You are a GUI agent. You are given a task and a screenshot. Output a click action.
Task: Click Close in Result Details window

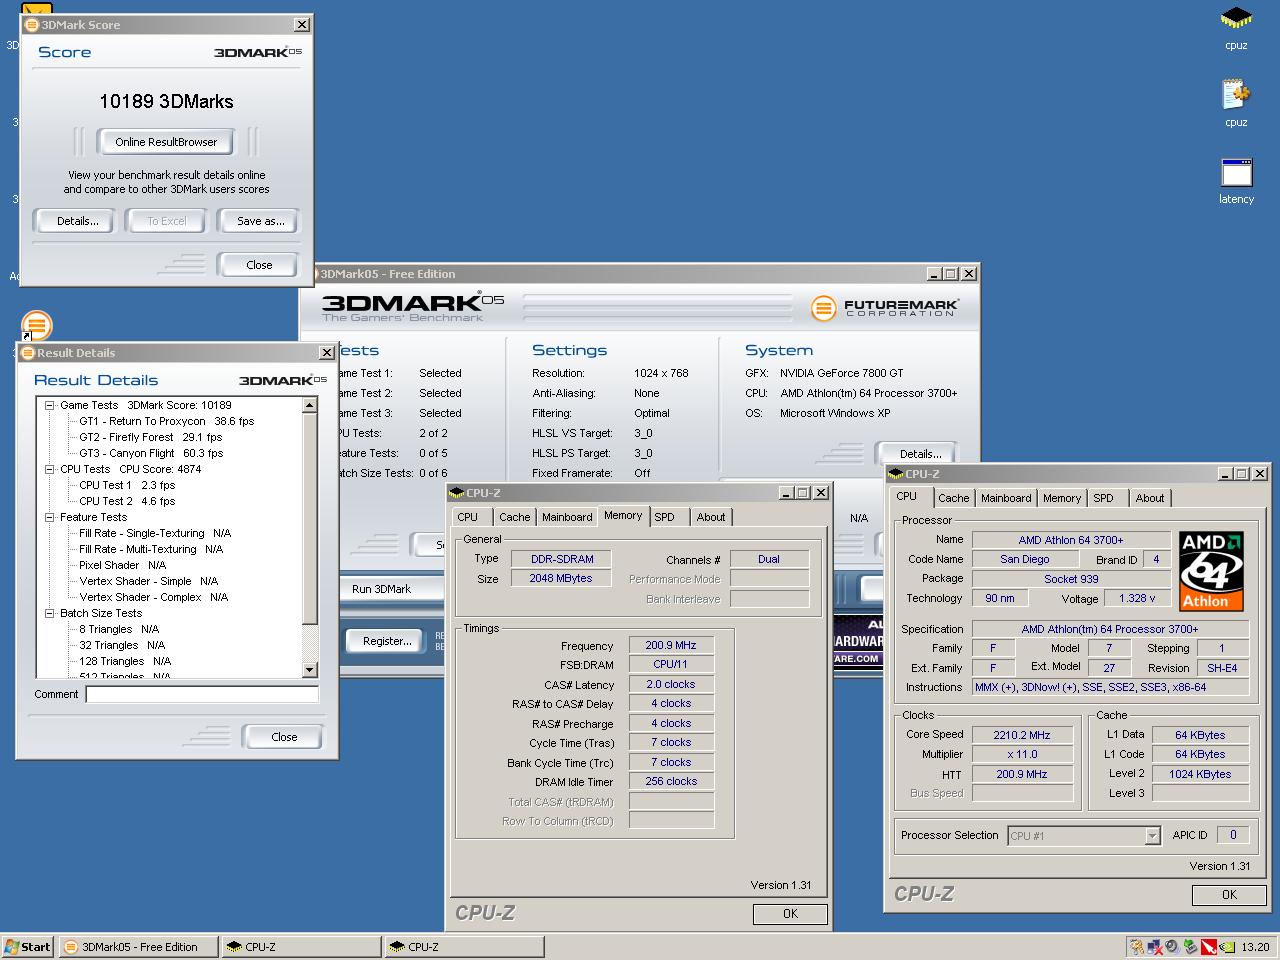(x=284, y=737)
